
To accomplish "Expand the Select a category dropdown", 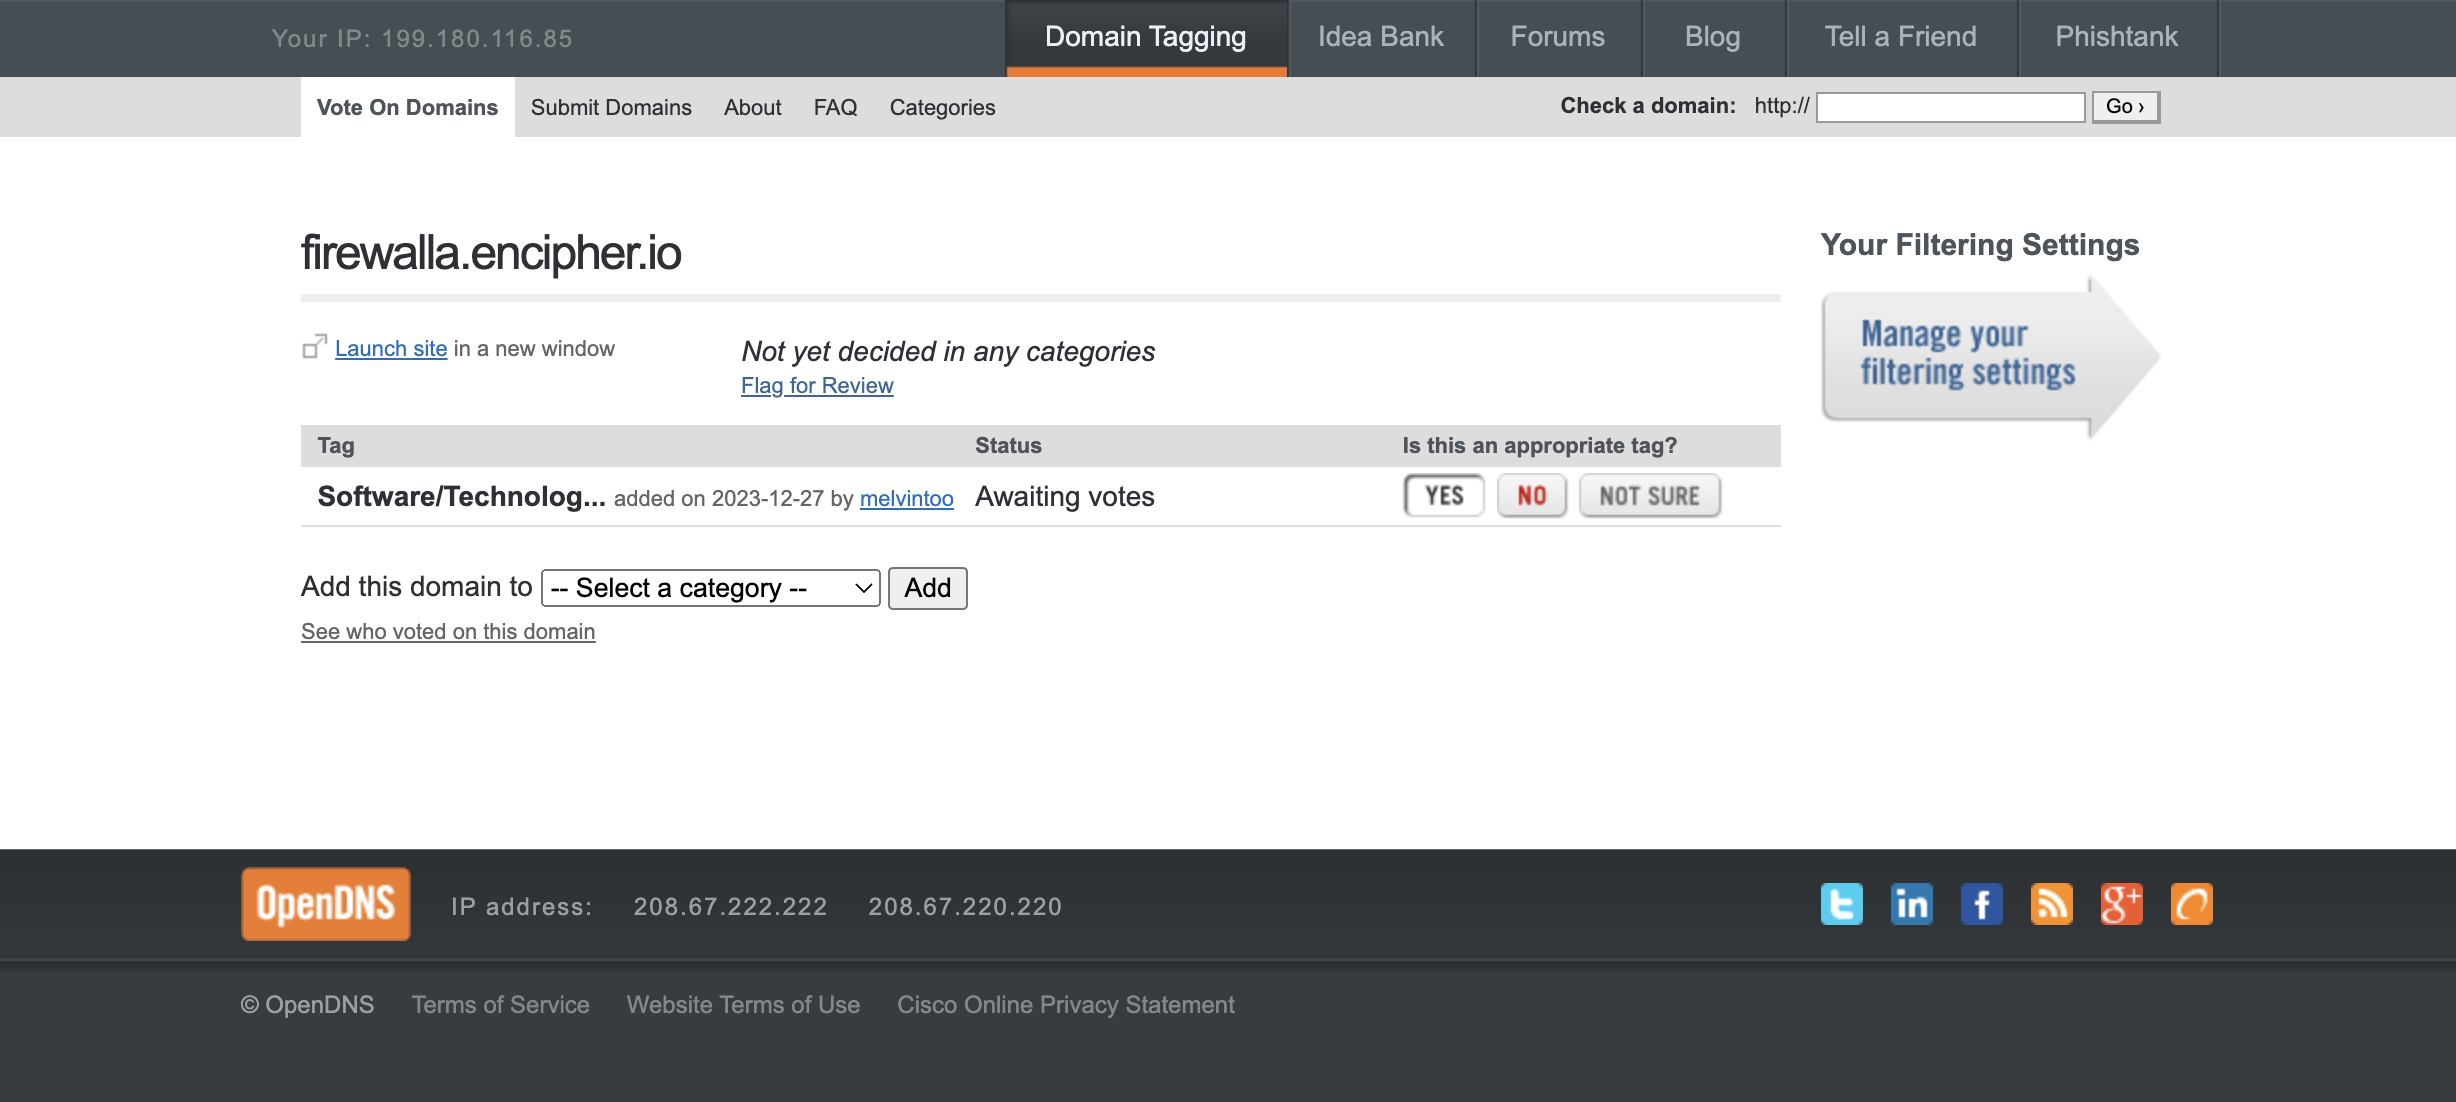I will click(710, 588).
